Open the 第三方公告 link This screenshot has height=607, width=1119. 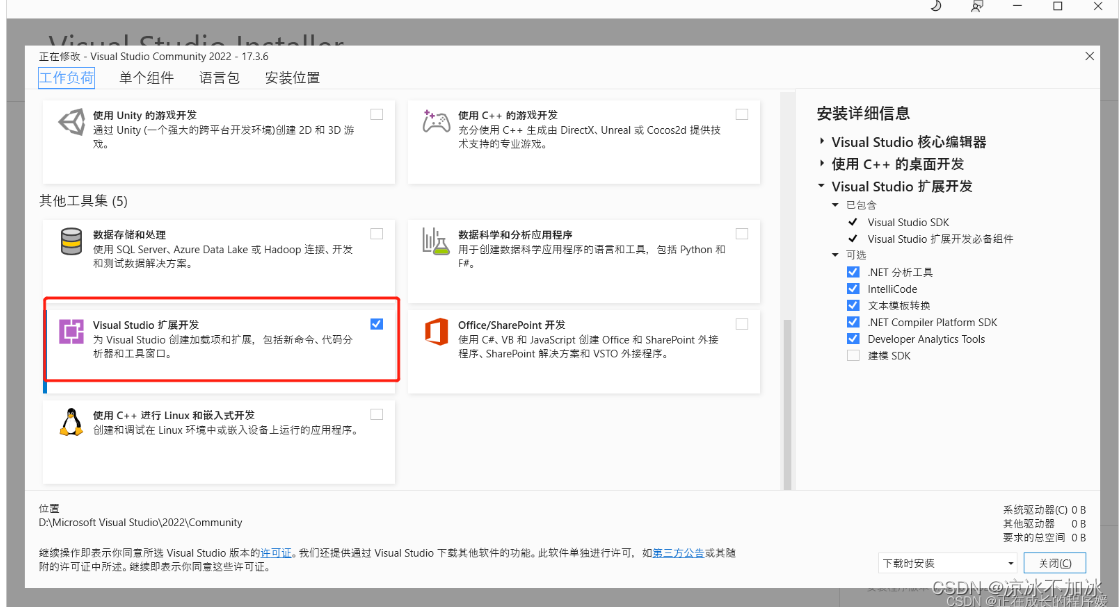(x=678, y=553)
